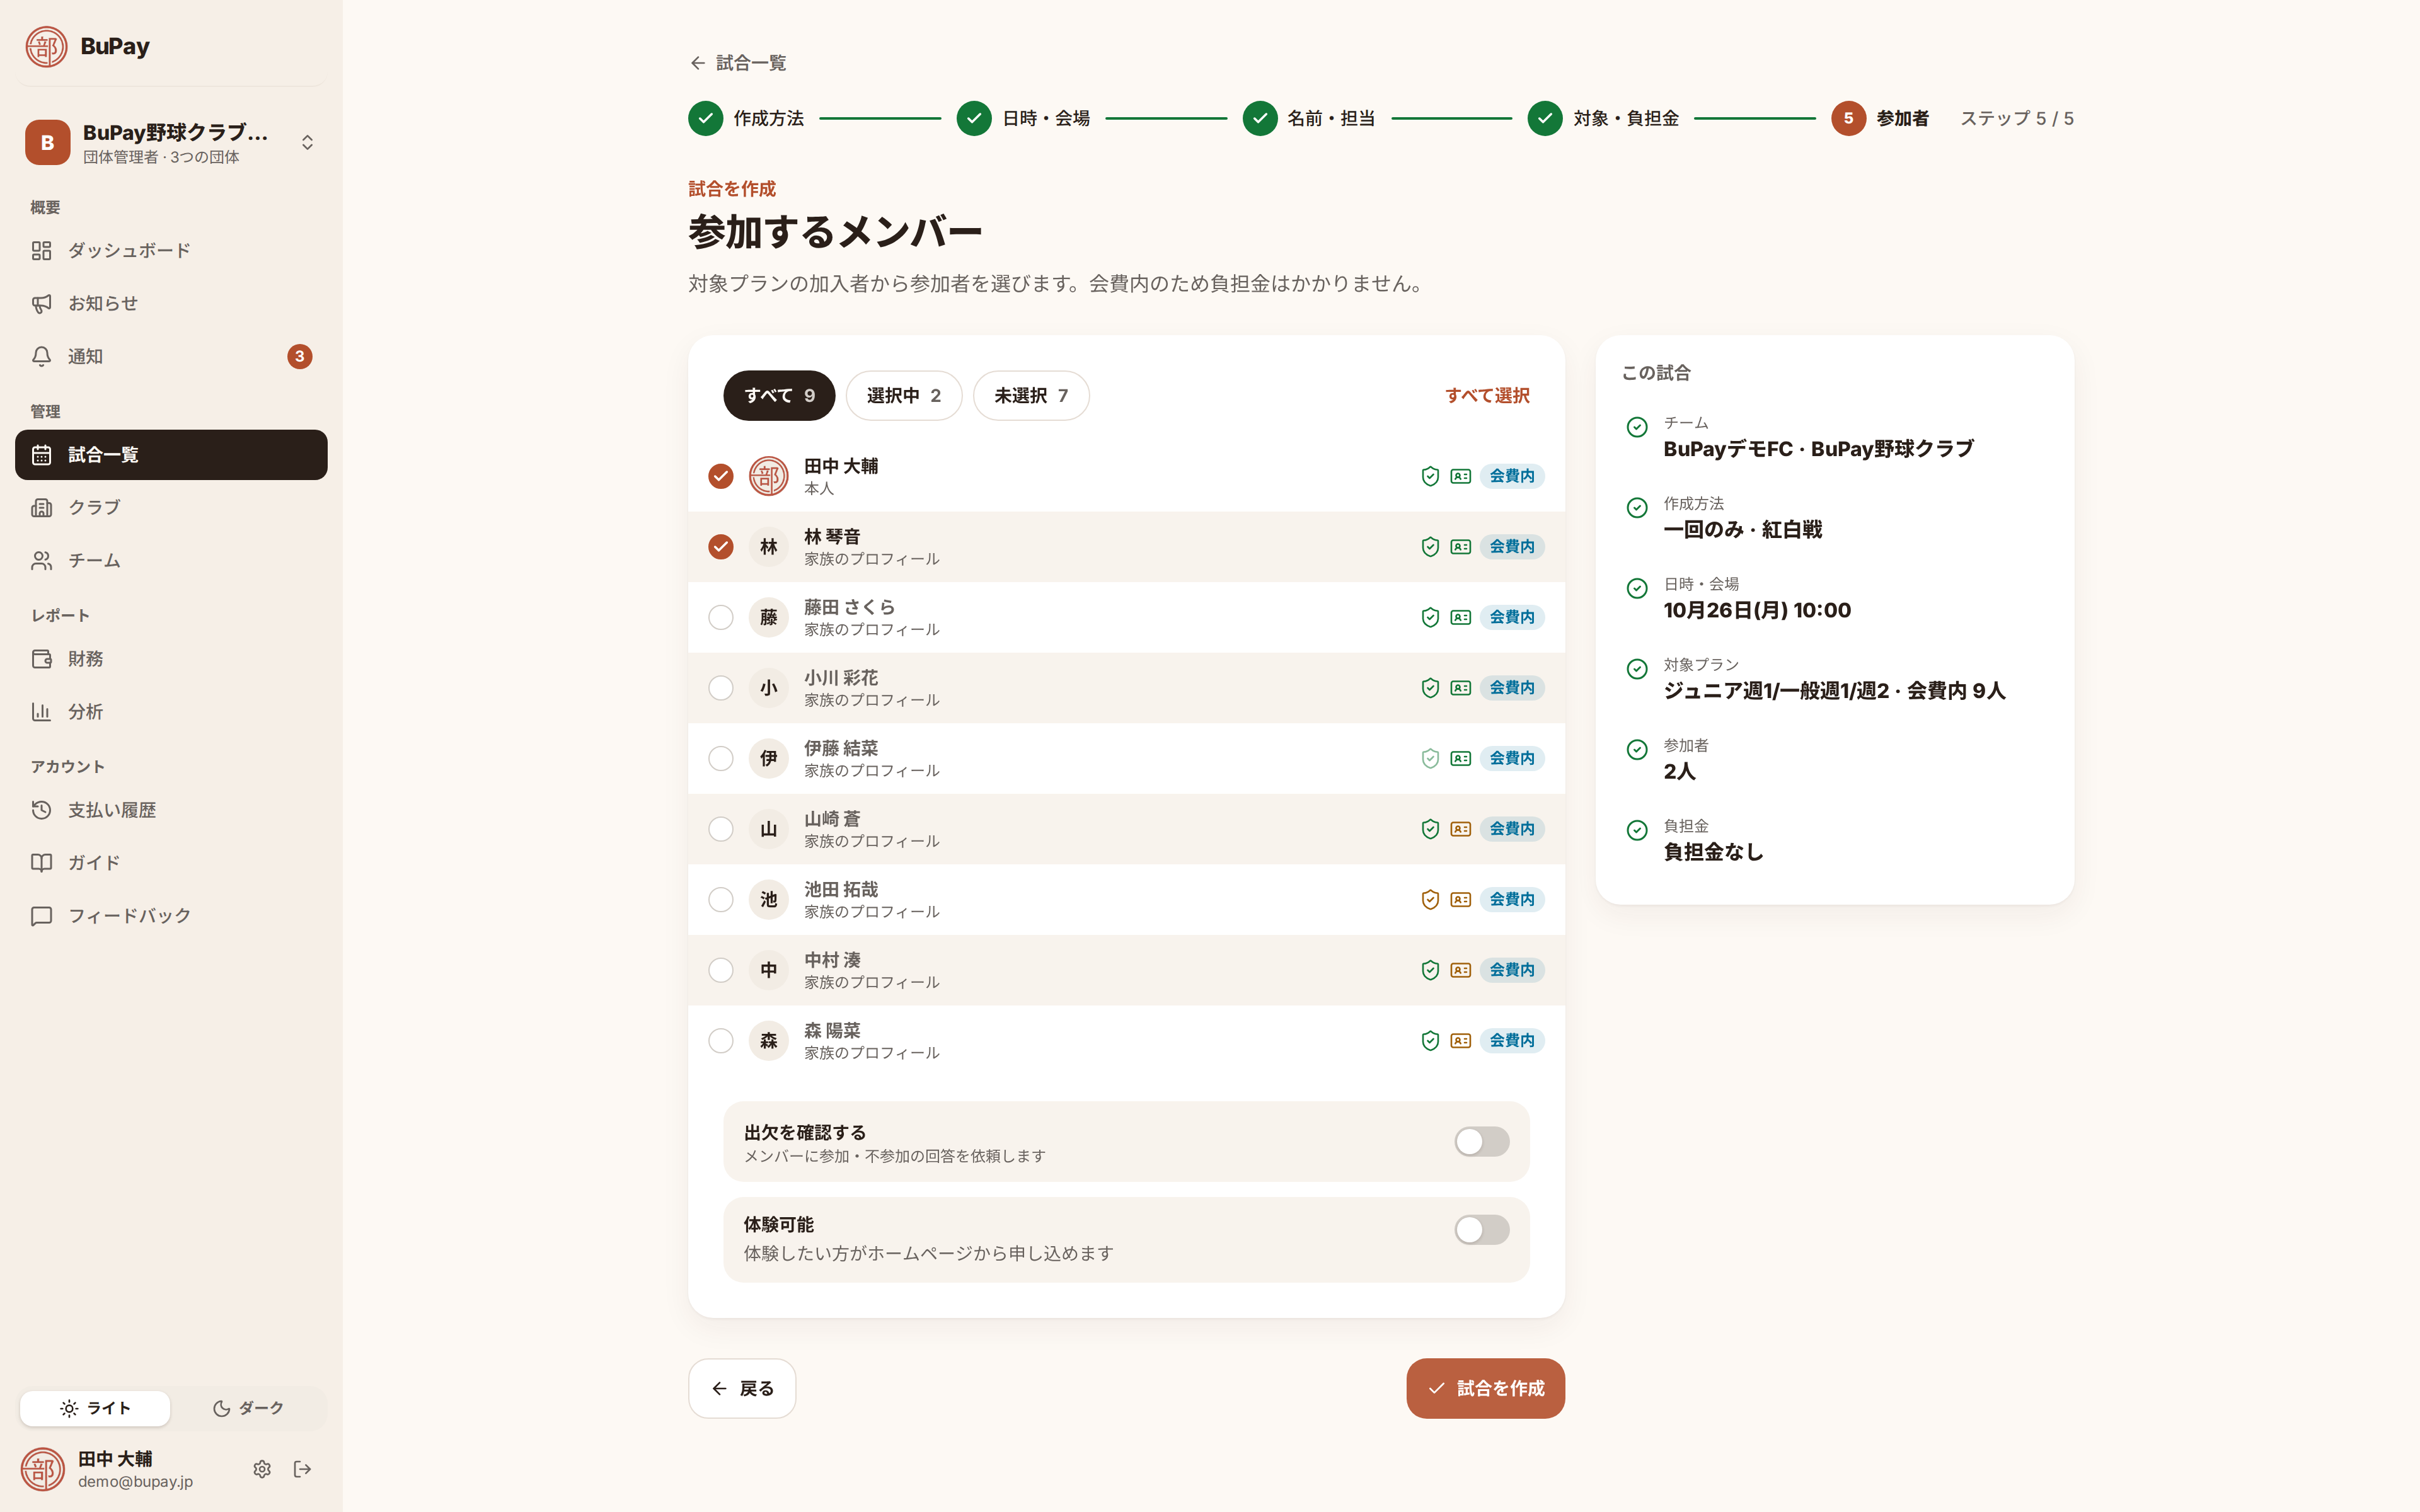Switch to 未選択 7 filter tab
This screenshot has width=2420, height=1512.
pos(1031,395)
